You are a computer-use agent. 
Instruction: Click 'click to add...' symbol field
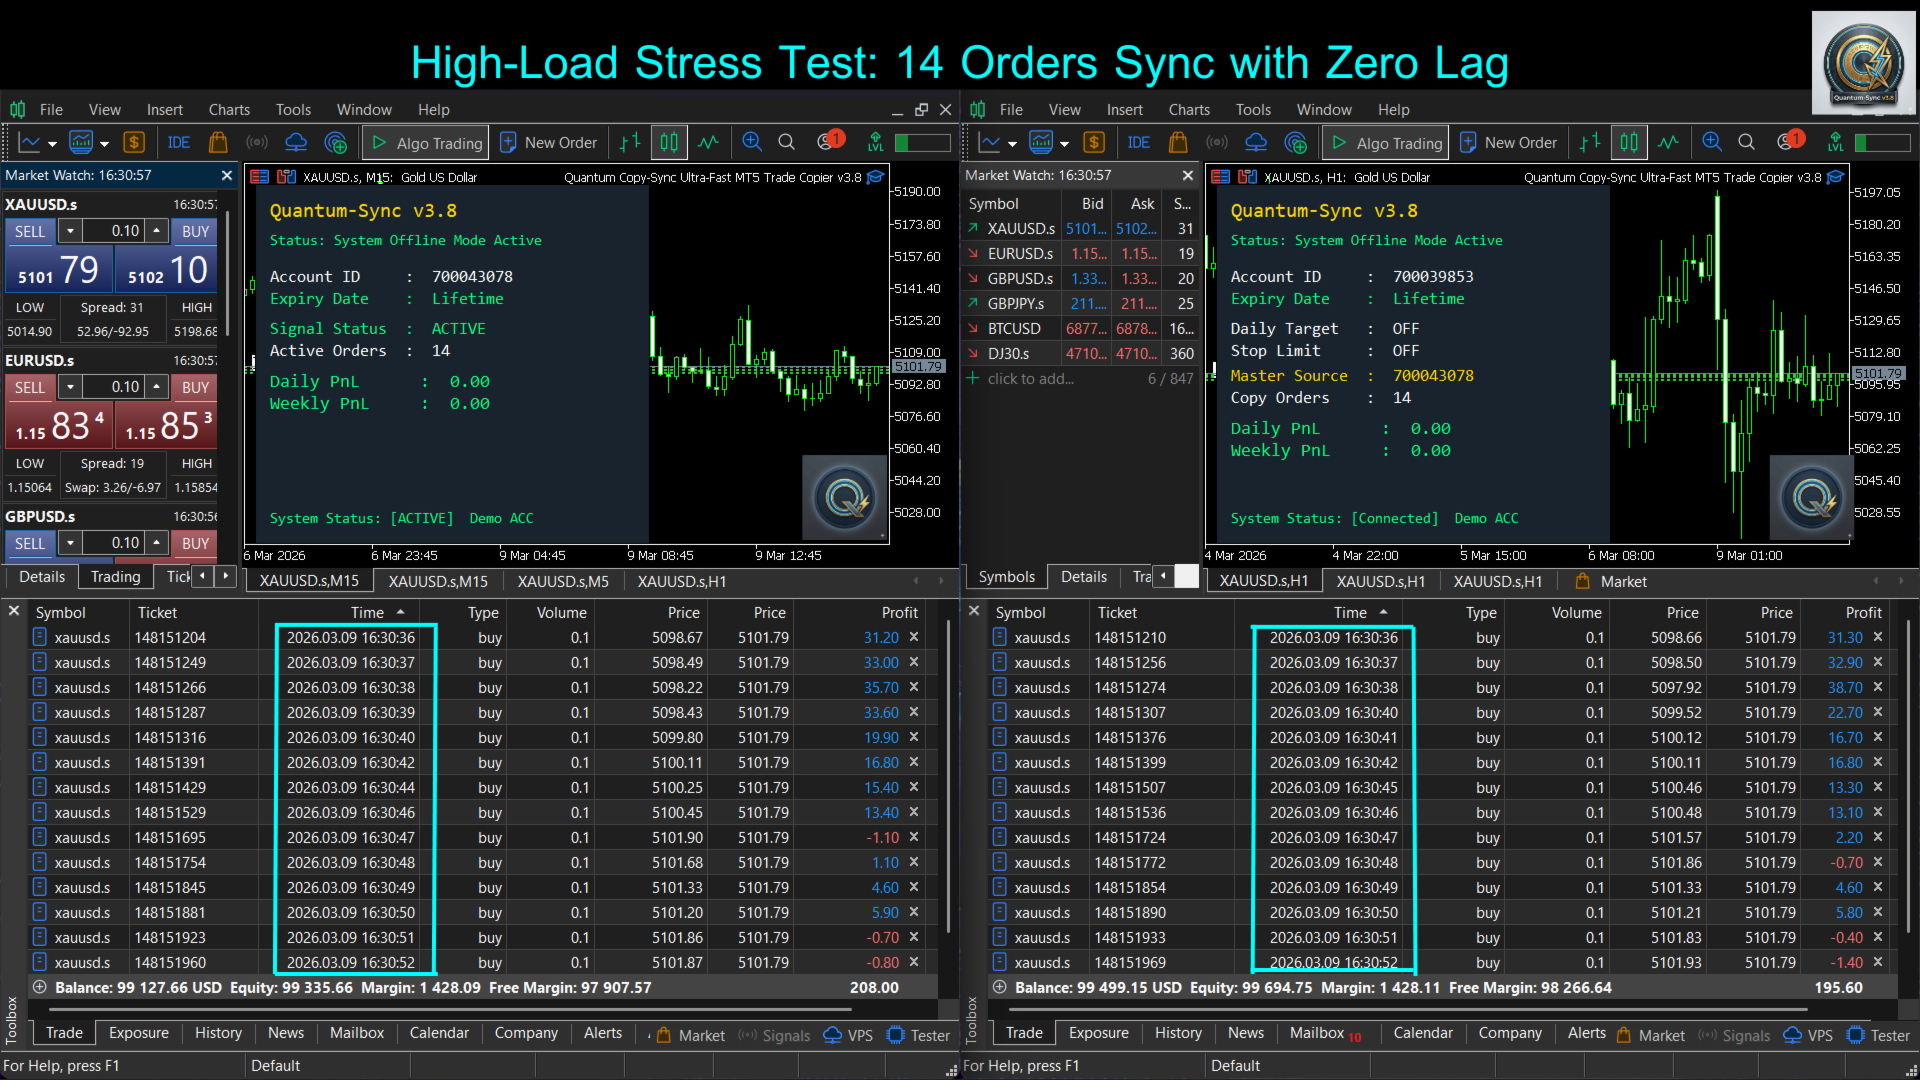1030,379
